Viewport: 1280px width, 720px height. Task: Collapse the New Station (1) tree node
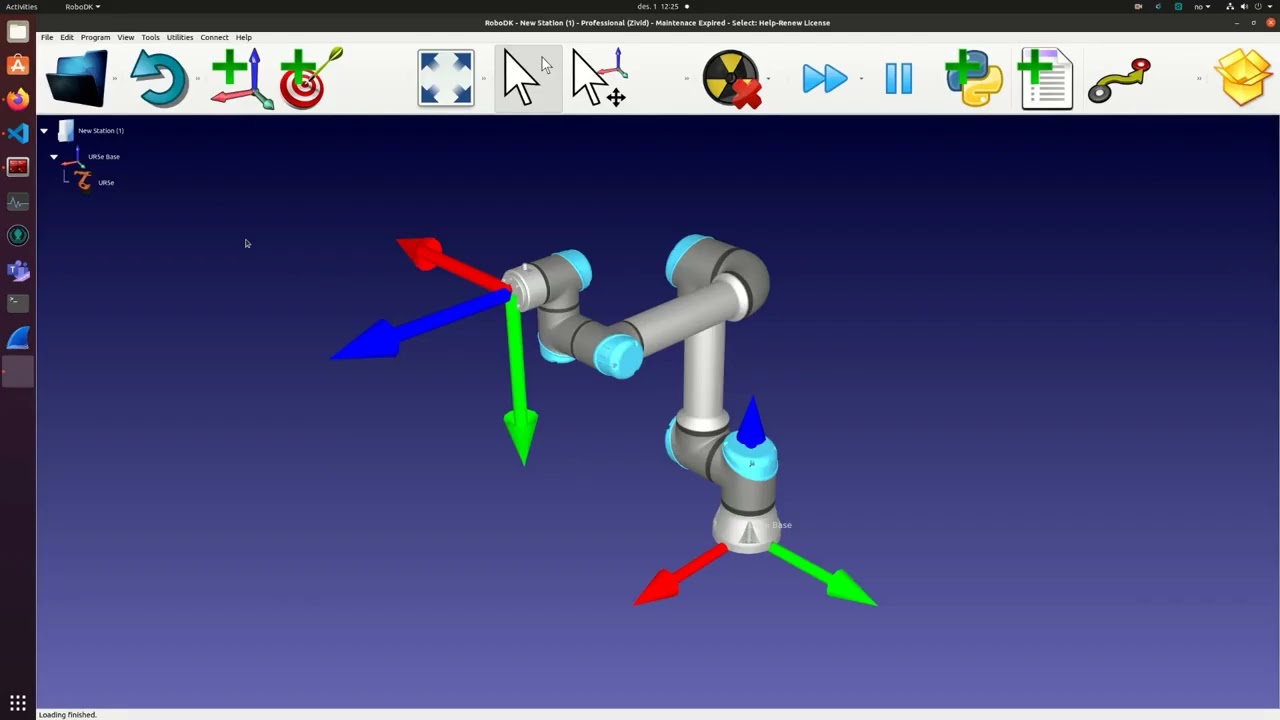44,131
